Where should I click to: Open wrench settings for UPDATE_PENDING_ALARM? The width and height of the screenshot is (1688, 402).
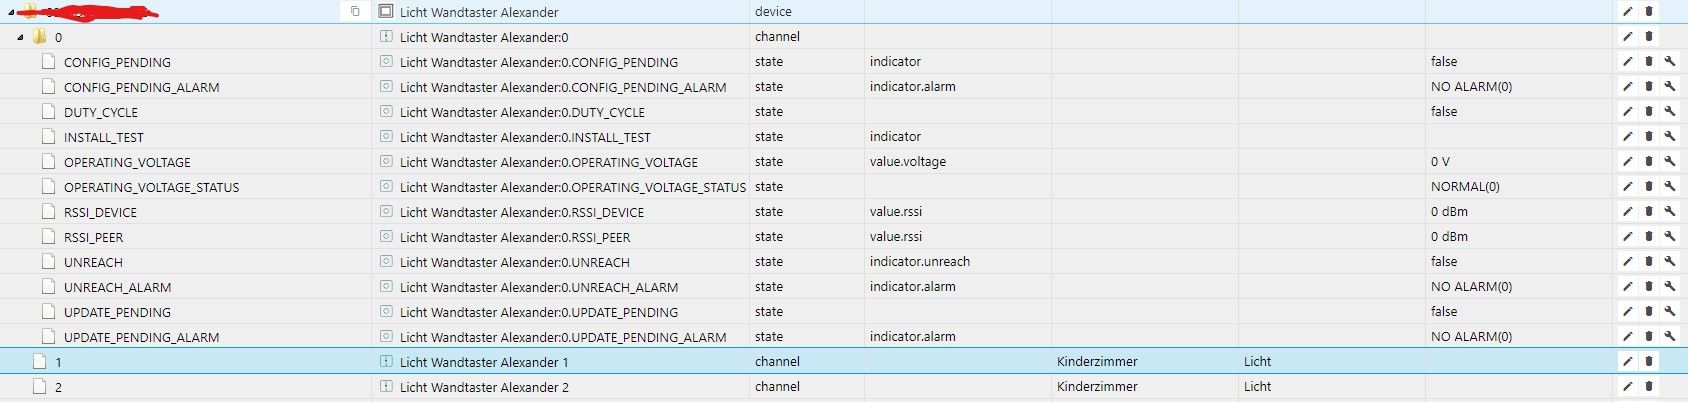[1670, 337]
